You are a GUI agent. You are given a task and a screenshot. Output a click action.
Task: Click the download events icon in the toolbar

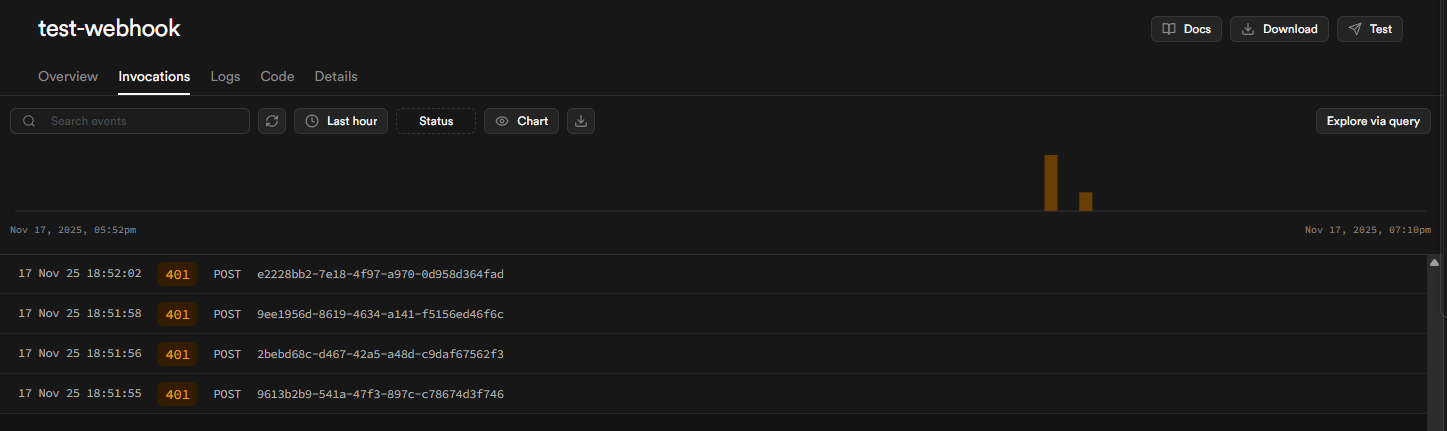tap(581, 121)
